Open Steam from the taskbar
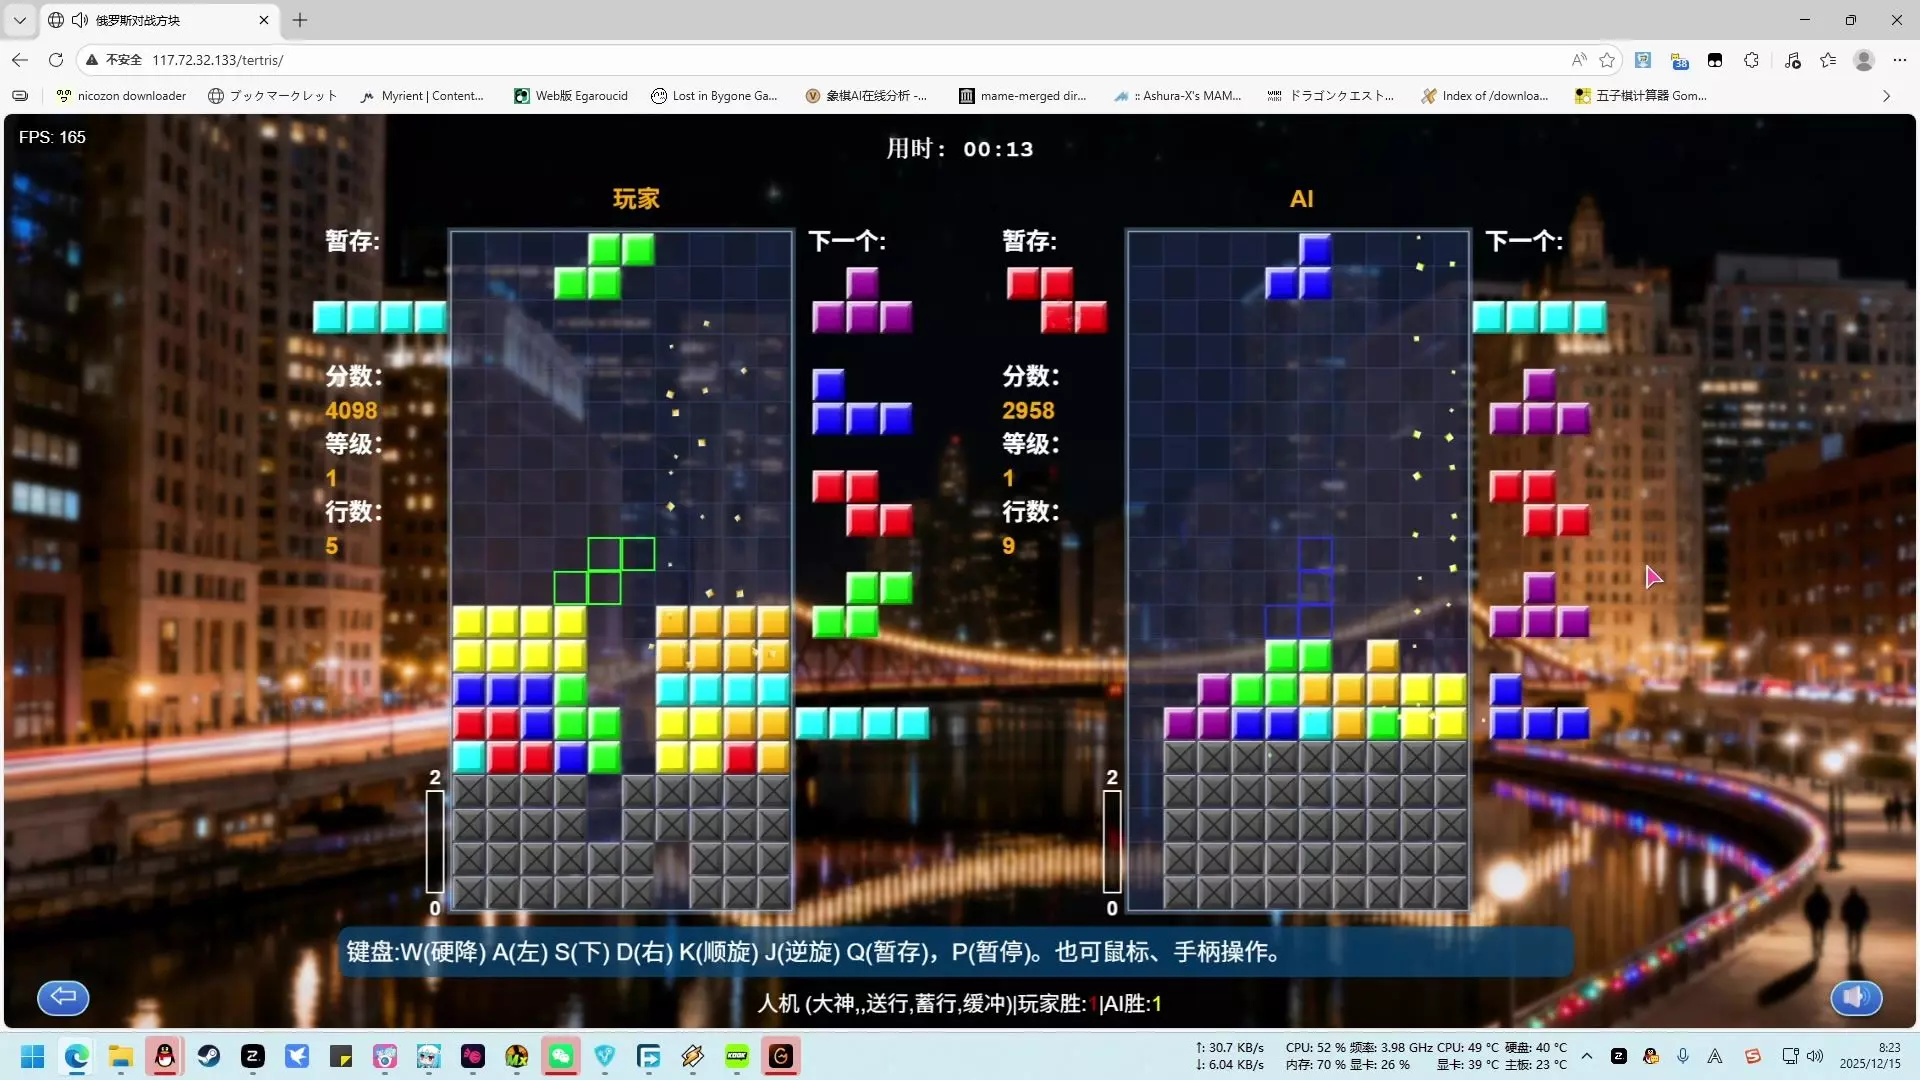The image size is (1920, 1080). pyautogui.click(x=209, y=1056)
